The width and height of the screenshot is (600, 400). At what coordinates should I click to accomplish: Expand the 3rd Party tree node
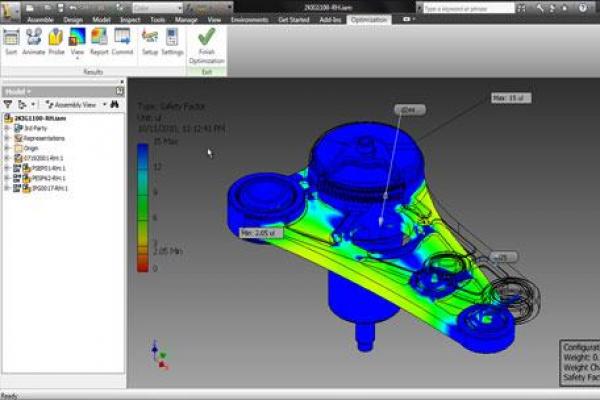pyautogui.click(x=7, y=127)
